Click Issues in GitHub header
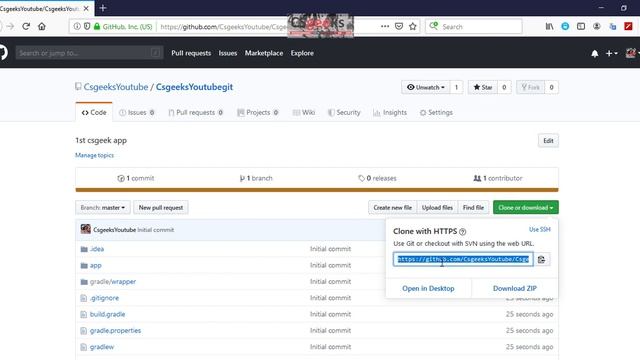 [x=228, y=53]
